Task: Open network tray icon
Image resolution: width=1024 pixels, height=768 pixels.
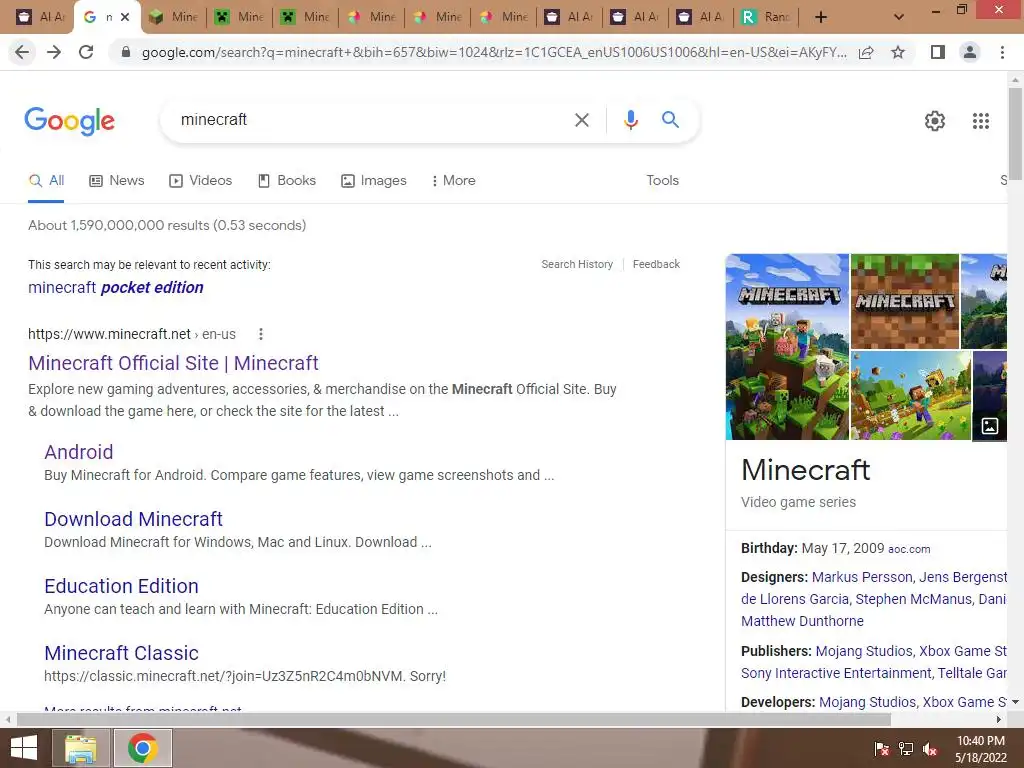Action: coord(906,749)
